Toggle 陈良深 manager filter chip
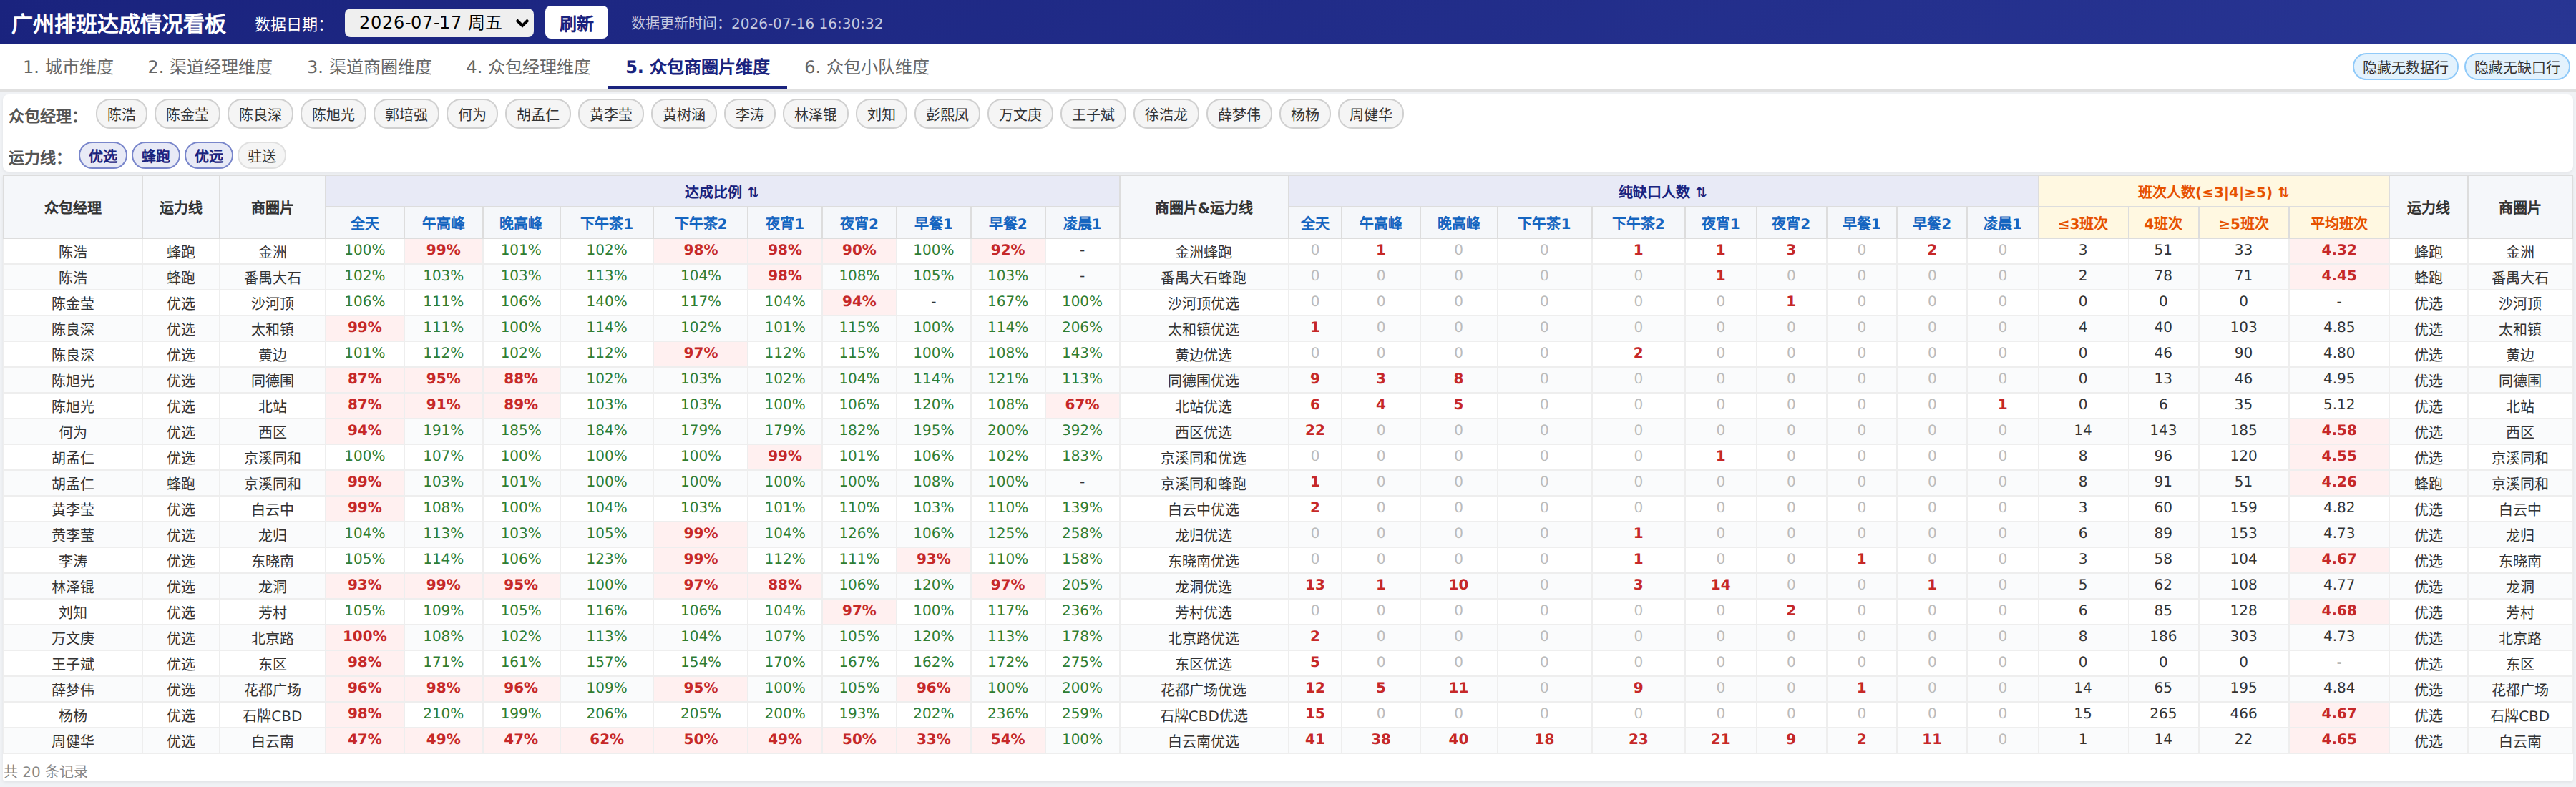This screenshot has width=2576, height=787. pyautogui.click(x=260, y=115)
